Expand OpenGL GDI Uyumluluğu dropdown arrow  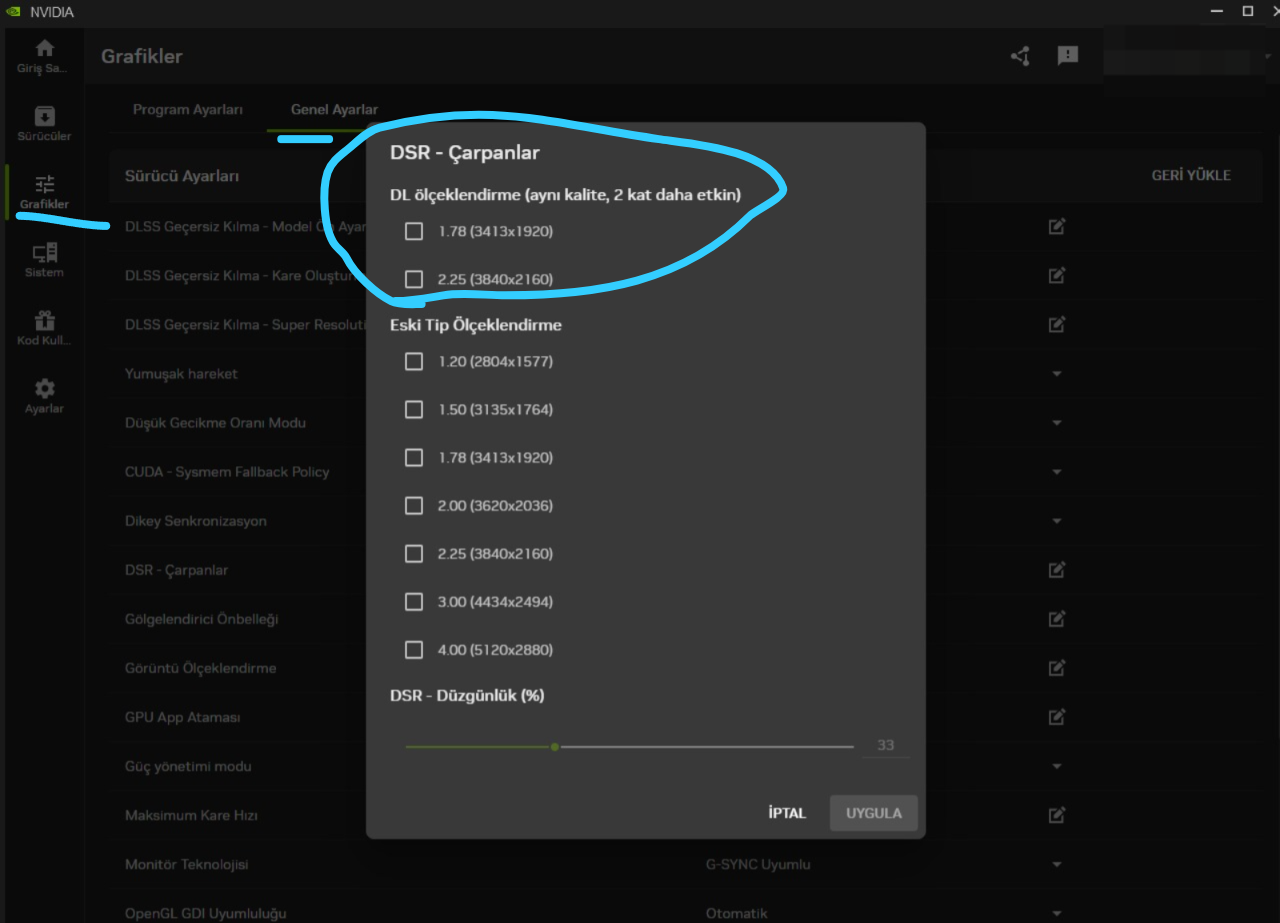pyautogui.click(x=1057, y=913)
